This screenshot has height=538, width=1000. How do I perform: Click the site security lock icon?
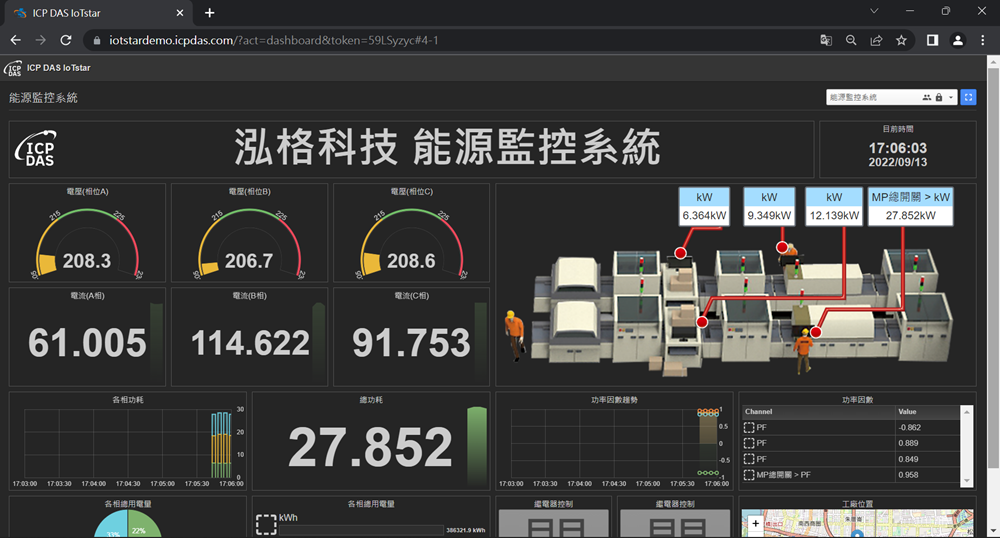[97, 40]
